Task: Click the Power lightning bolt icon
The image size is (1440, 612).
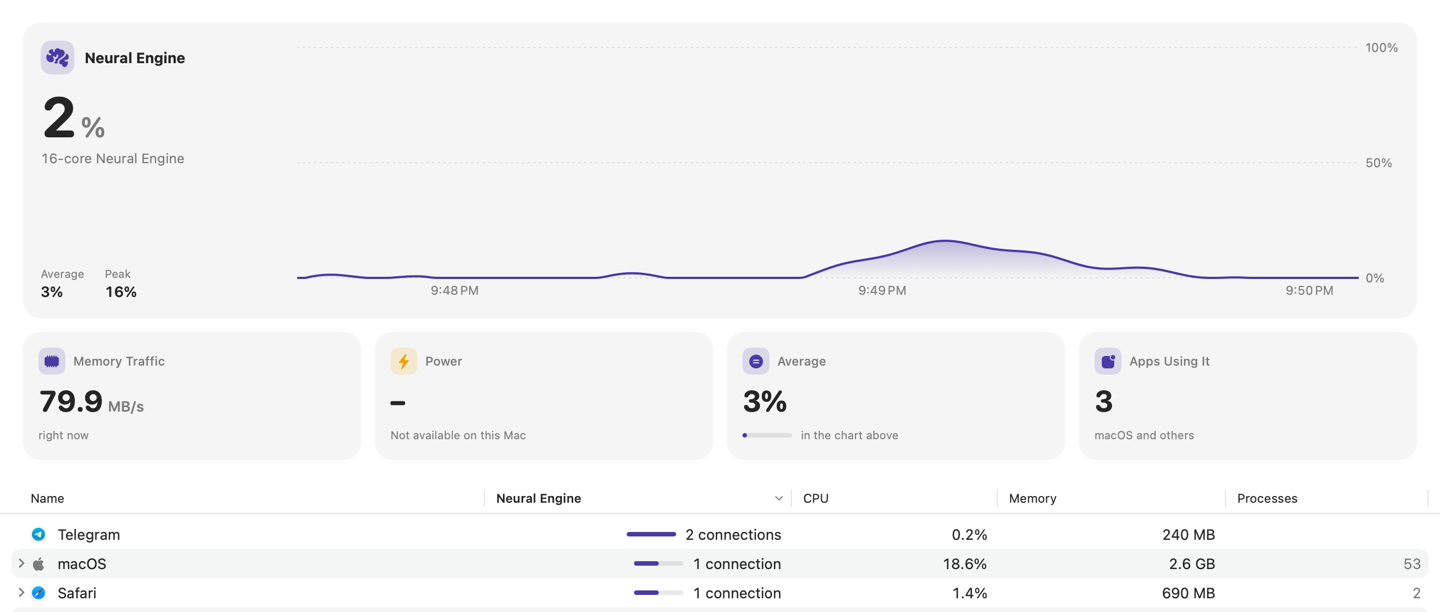Action: tap(404, 361)
